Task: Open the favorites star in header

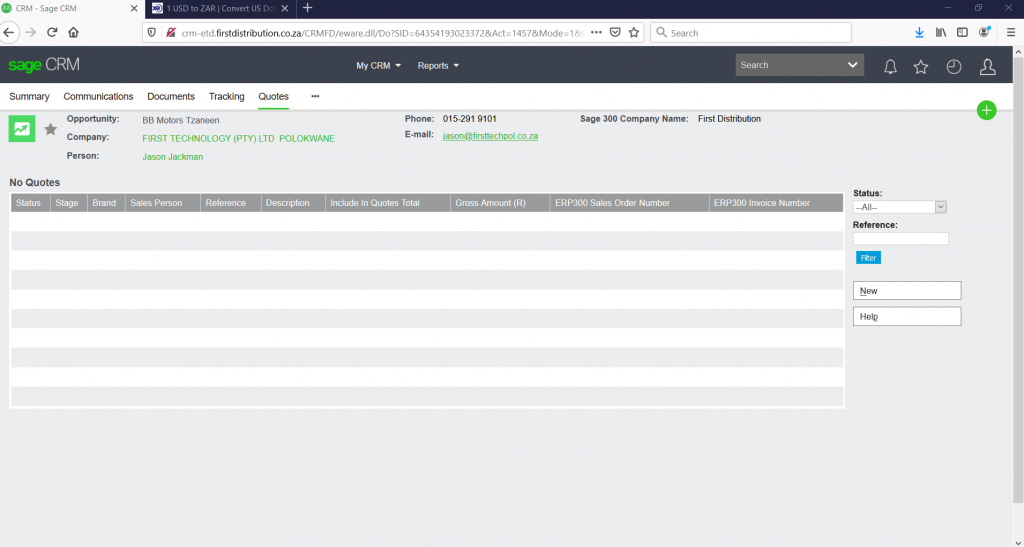Action: 921,66
